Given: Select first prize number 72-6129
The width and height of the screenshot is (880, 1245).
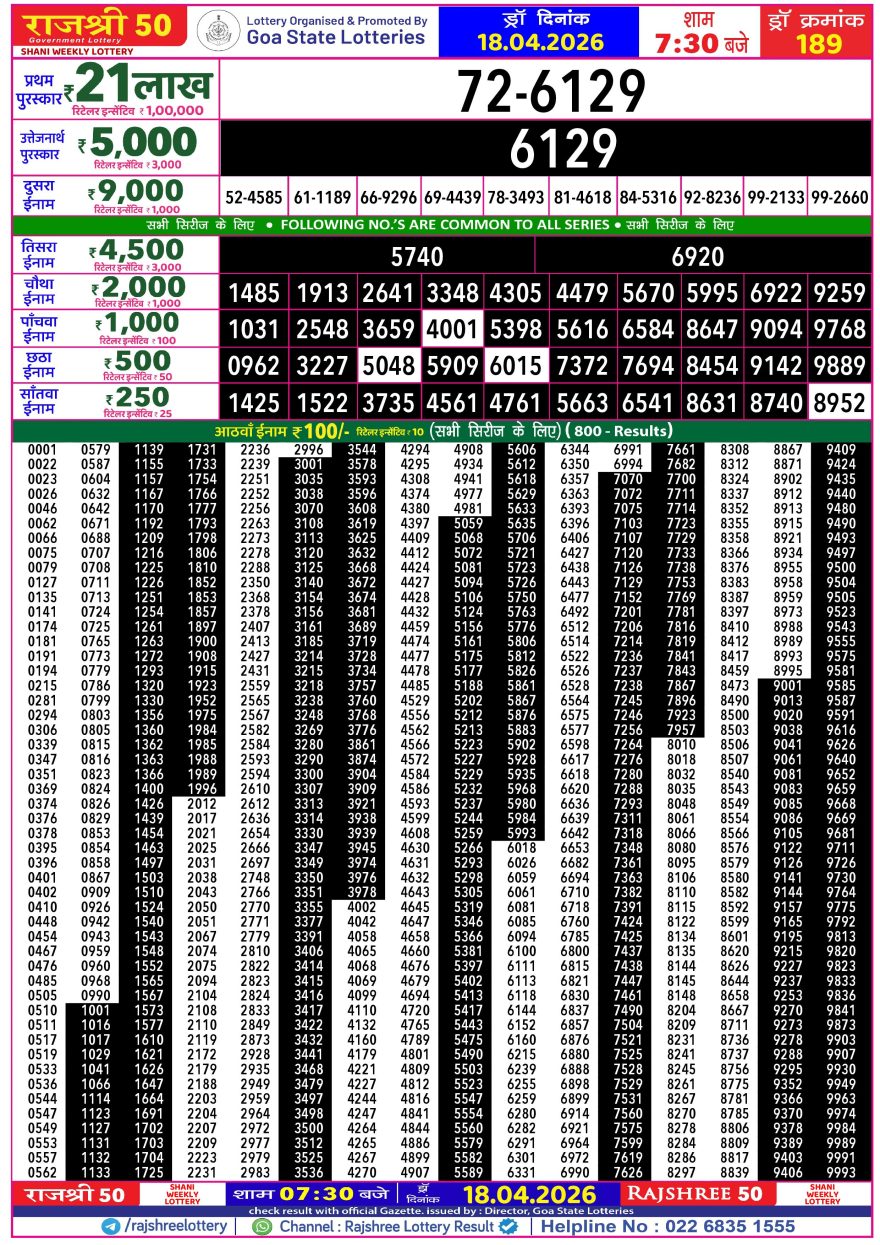Looking at the screenshot, I should 549,93.
